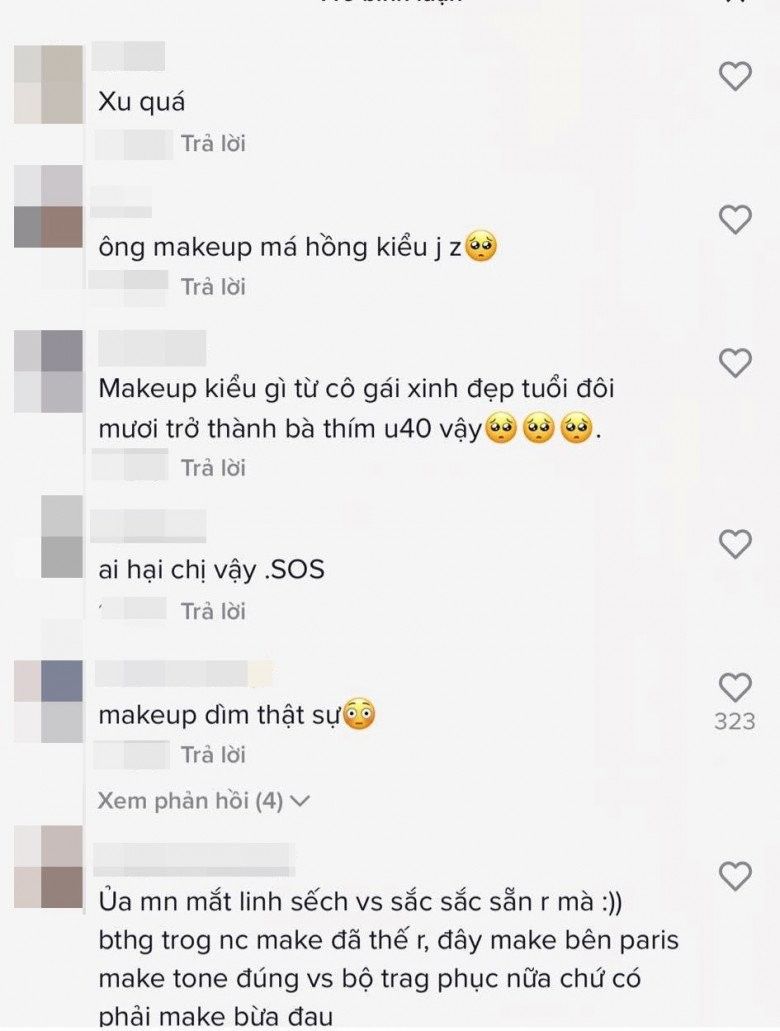This screenshot has width=780, height=1031.
Task: Open avatar of 'ông makeup má hồng' commenter
Action: click(49, 206)
